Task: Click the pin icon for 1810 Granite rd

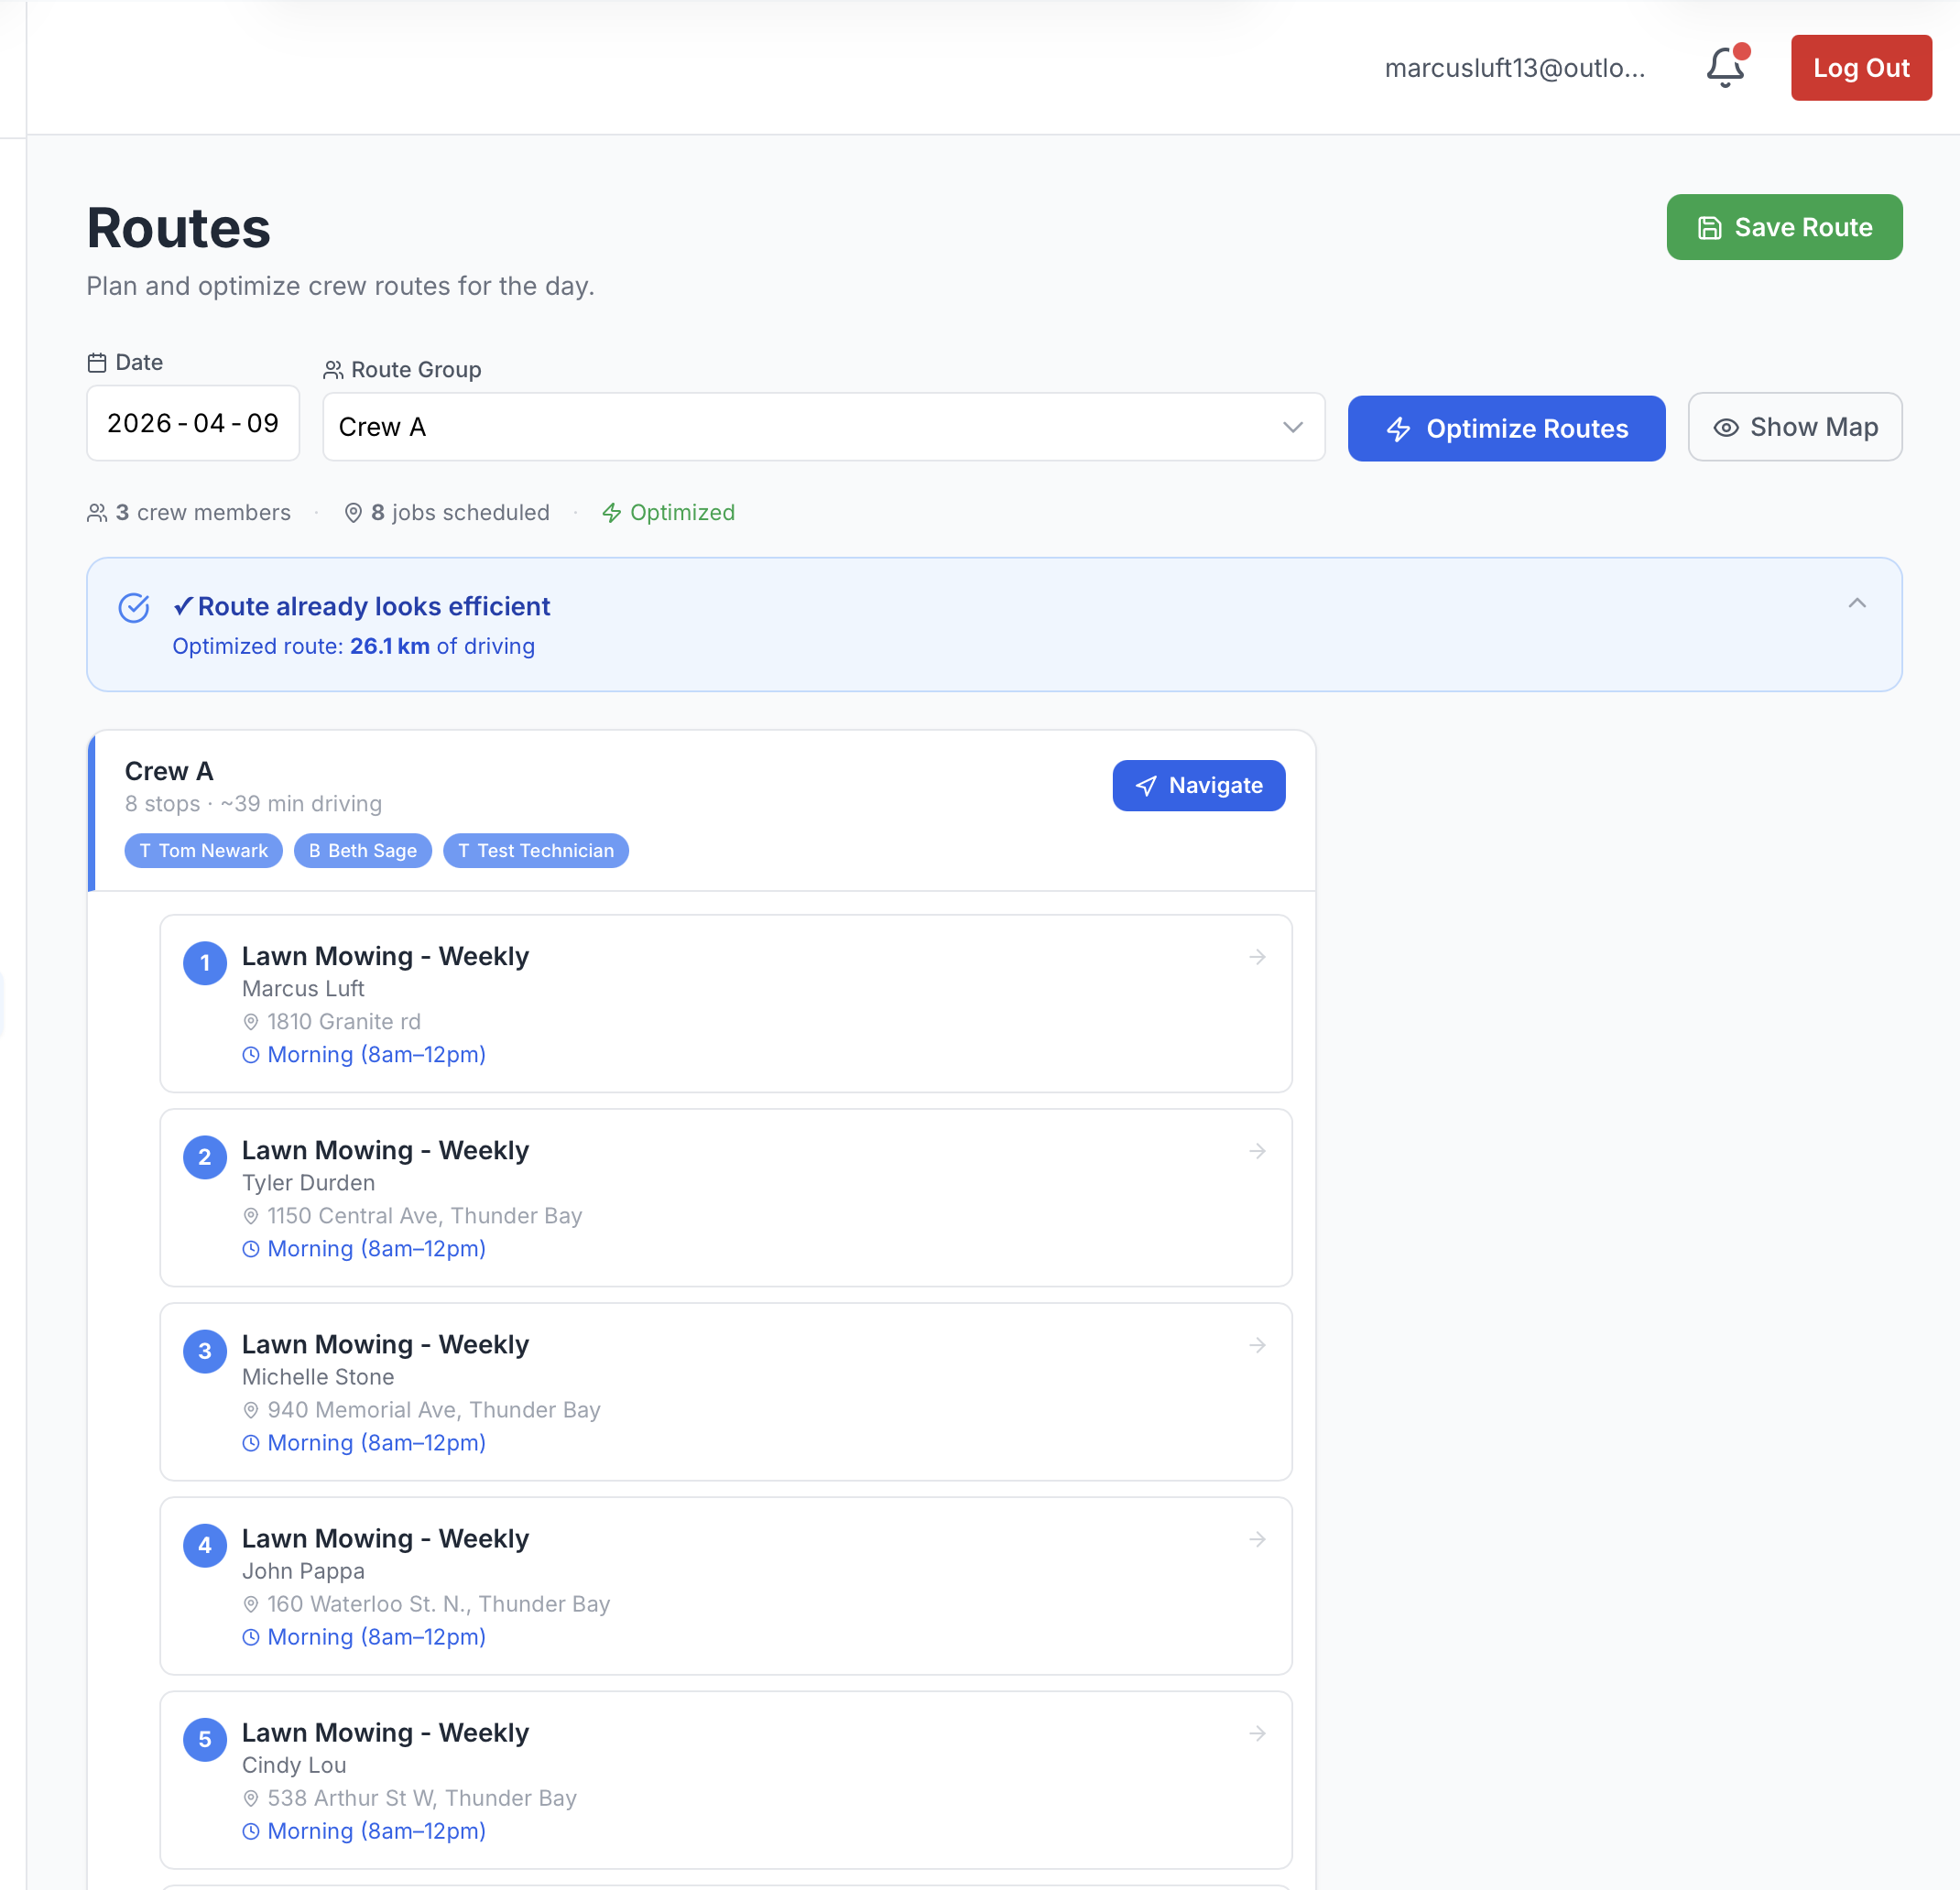Action: pos(251,1022)
